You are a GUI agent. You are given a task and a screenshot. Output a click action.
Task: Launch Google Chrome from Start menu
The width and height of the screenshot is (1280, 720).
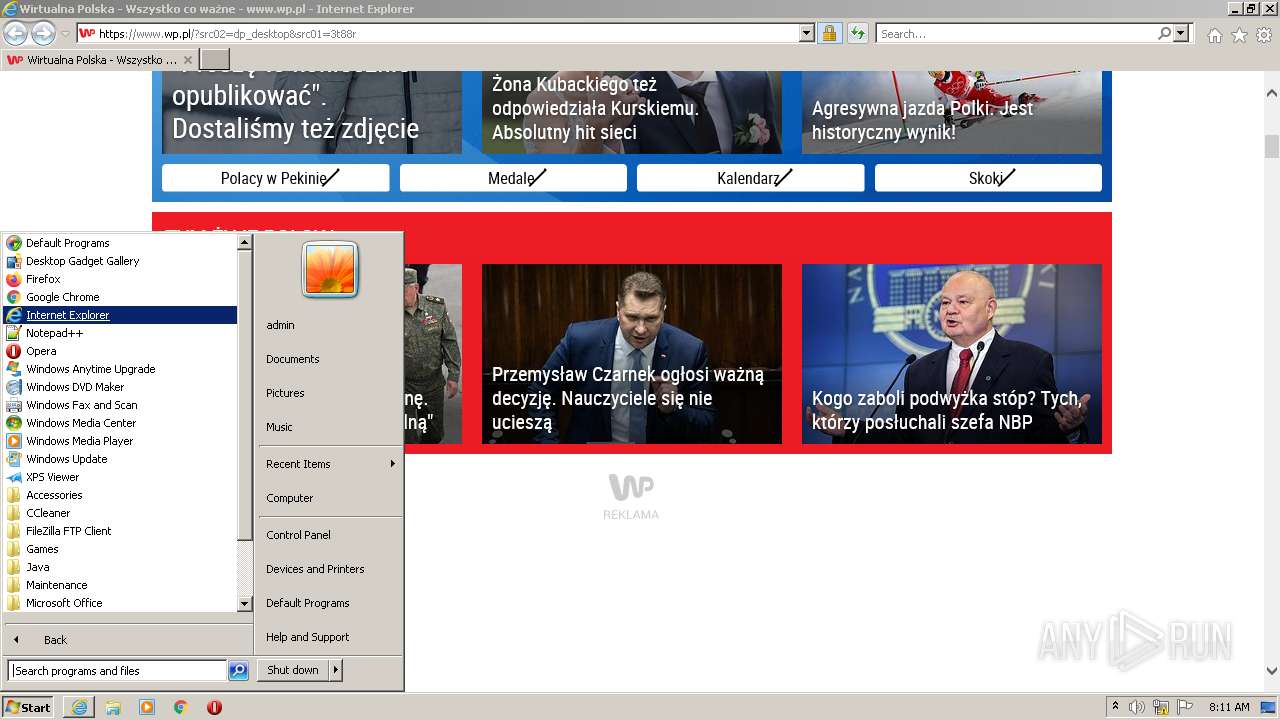coord(62,297)
